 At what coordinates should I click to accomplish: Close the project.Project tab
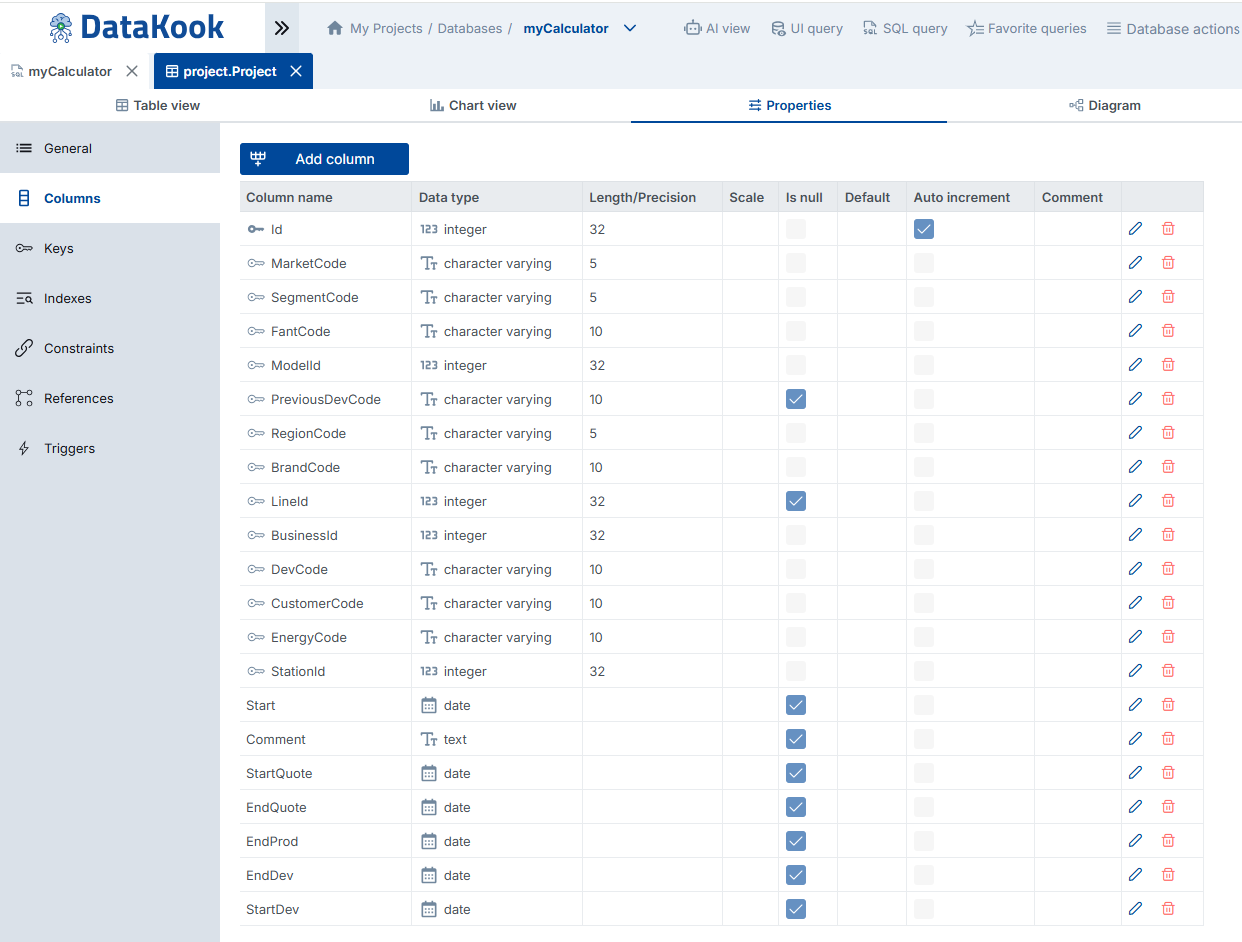pos(296,71)
